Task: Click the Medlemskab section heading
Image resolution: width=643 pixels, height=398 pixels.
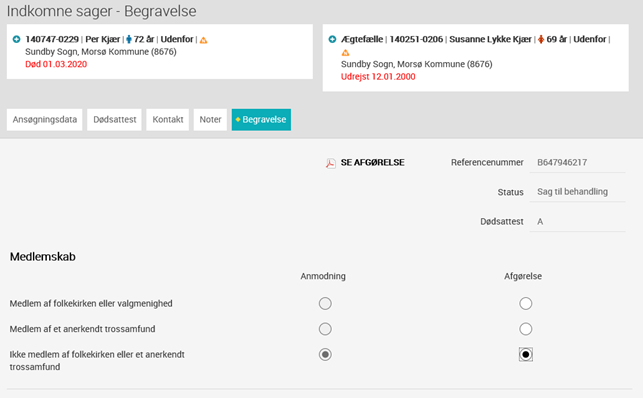Action: pos(43,257)
